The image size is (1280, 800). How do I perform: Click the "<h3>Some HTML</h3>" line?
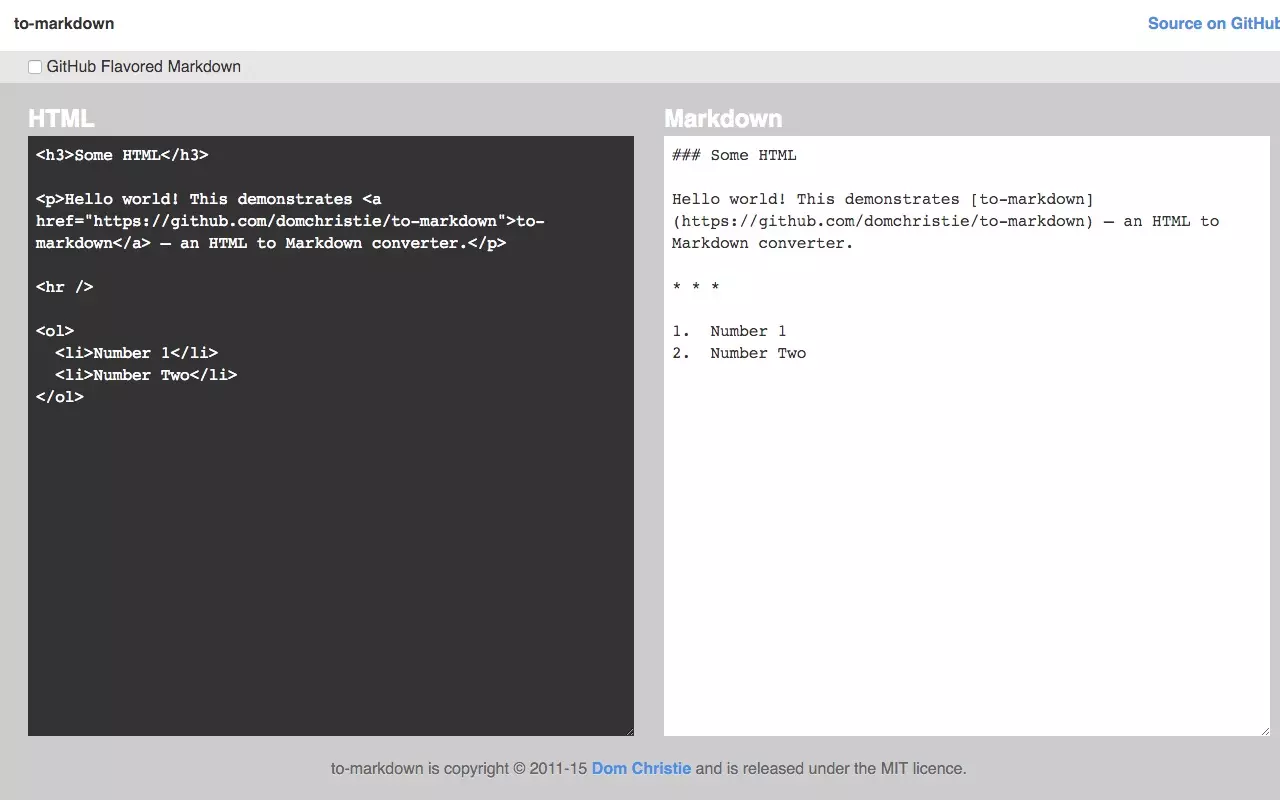pos(122,155)
